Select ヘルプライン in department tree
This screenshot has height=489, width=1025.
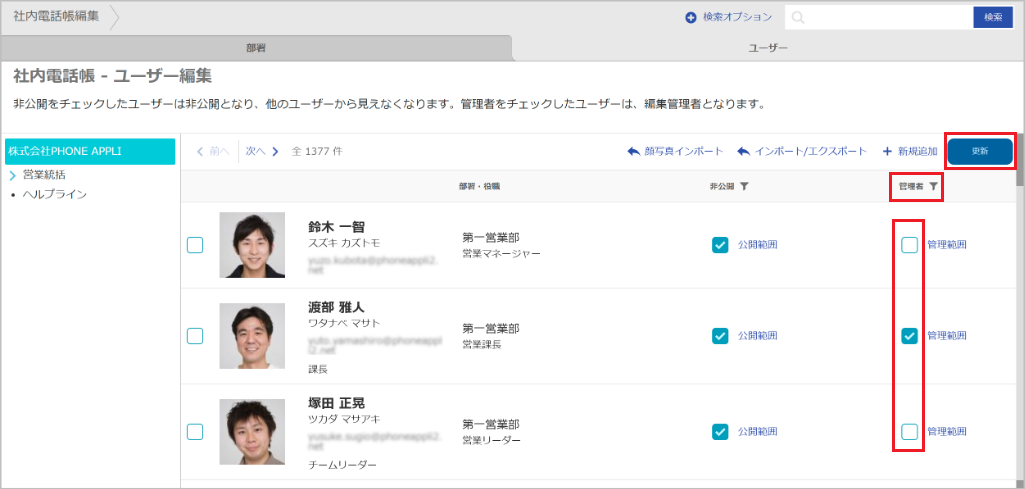tap(55, 194)
